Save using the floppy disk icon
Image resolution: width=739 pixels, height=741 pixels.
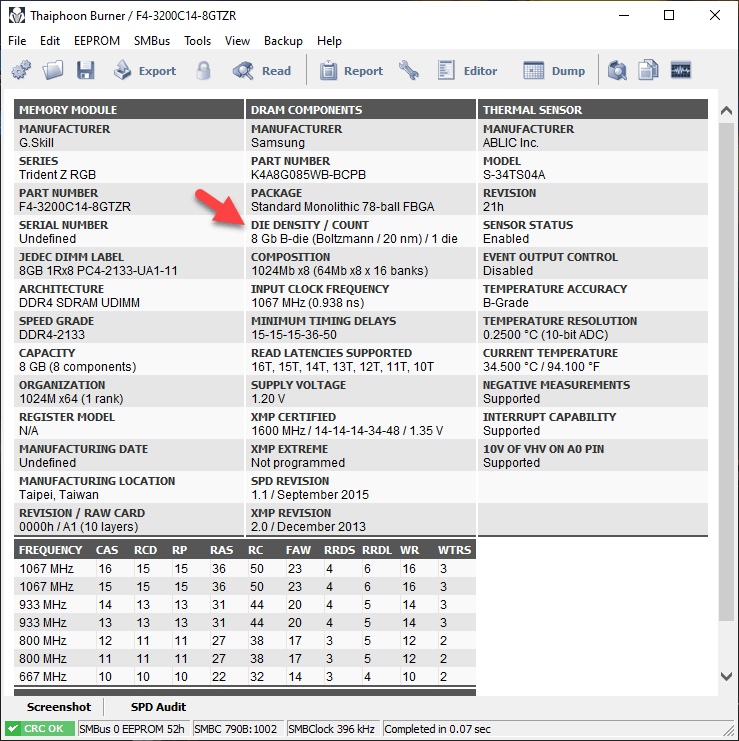(86, 70)
